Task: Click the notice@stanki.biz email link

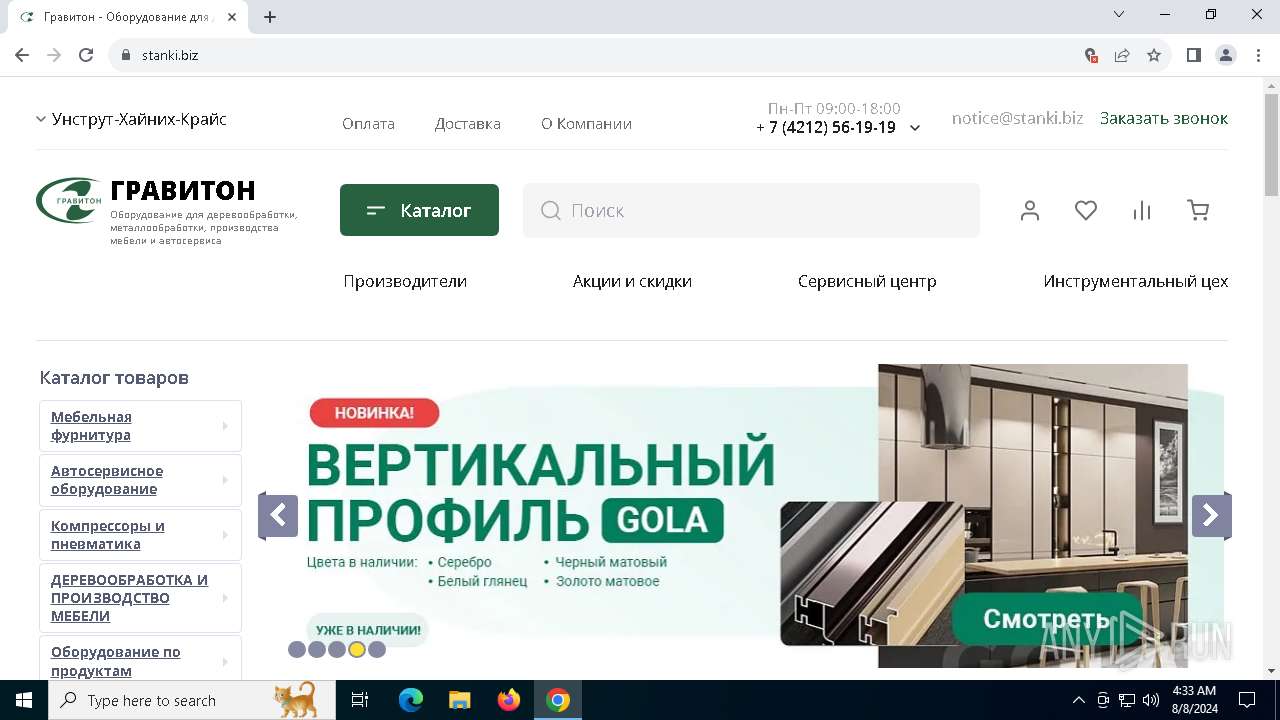Action: click(x=1017, y=118)
